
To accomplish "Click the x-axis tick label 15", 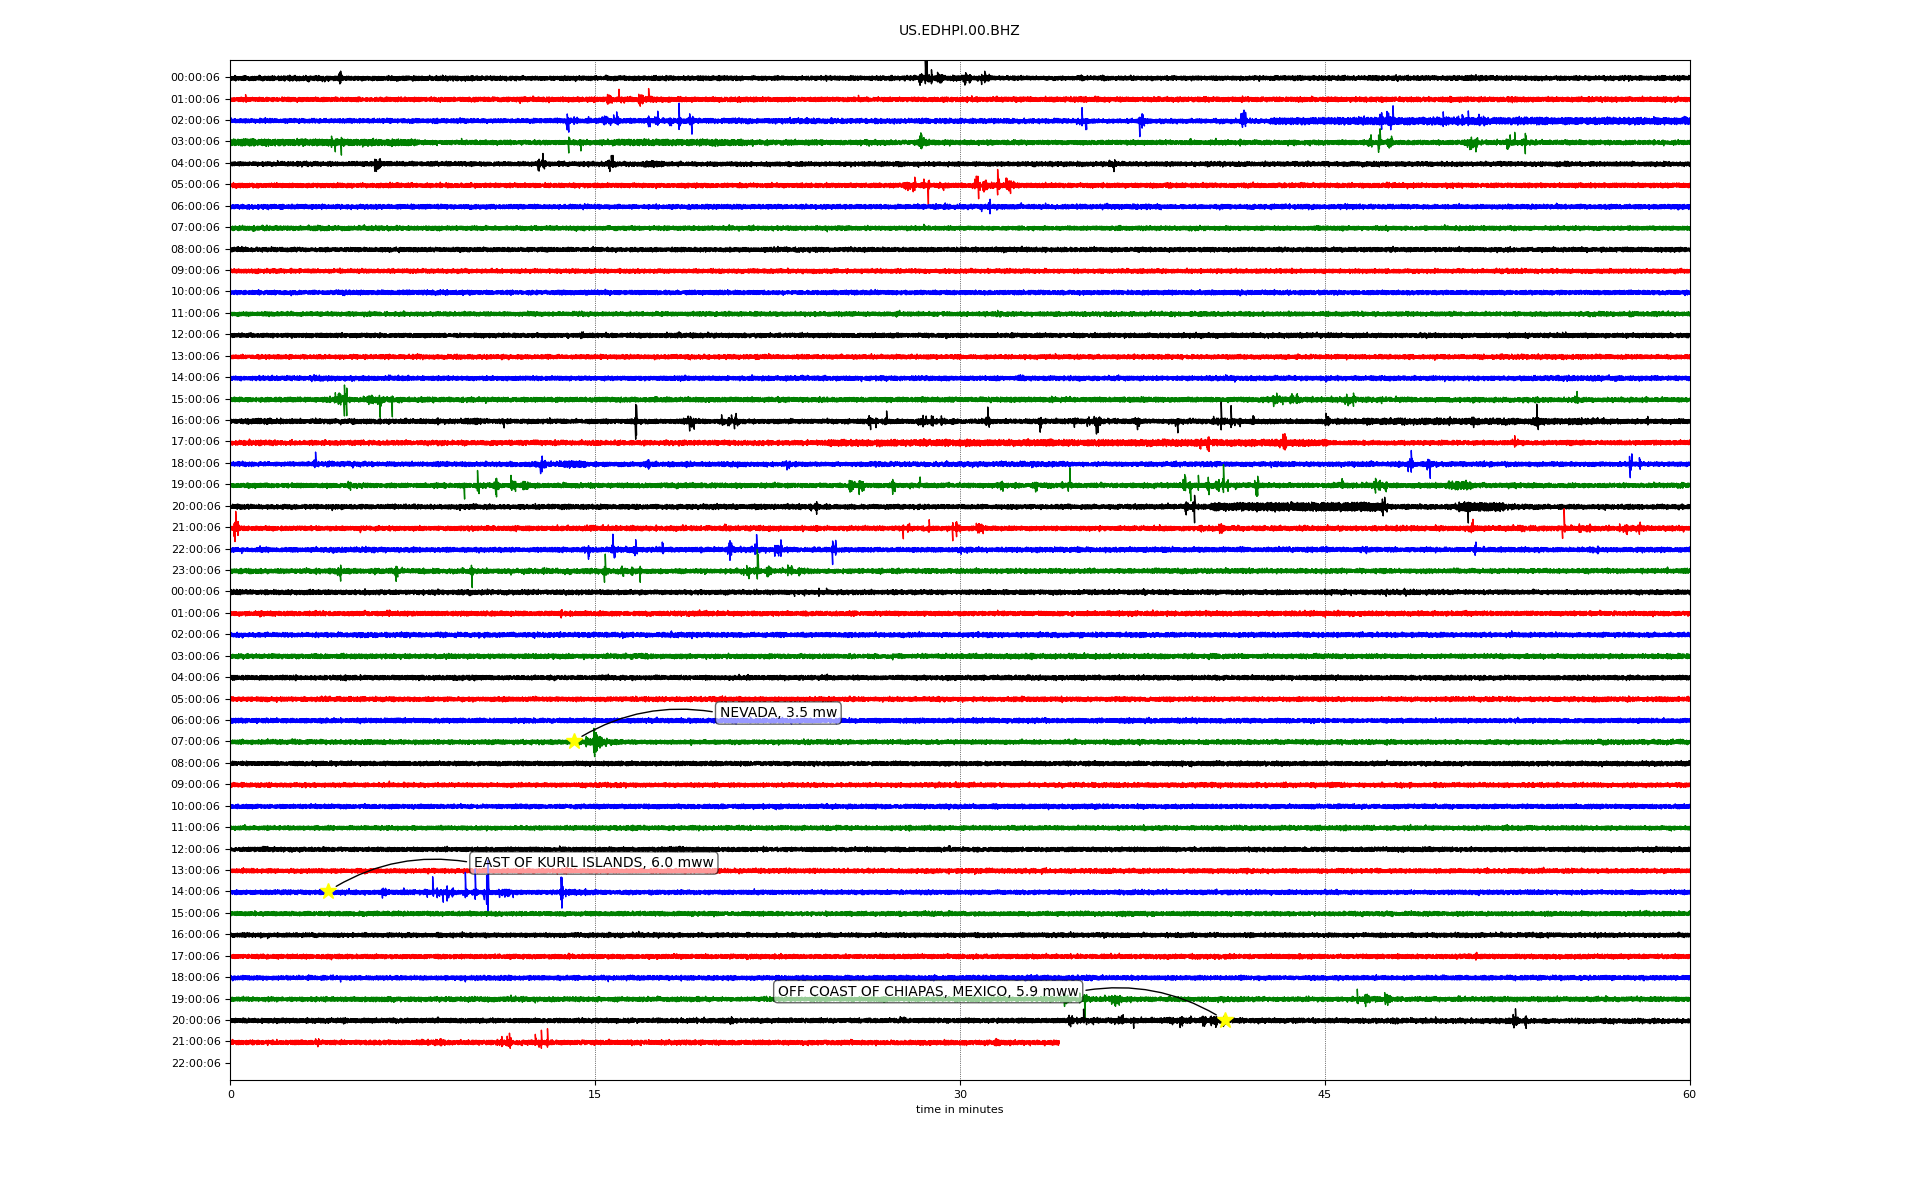I will (x=595, y=1094).
